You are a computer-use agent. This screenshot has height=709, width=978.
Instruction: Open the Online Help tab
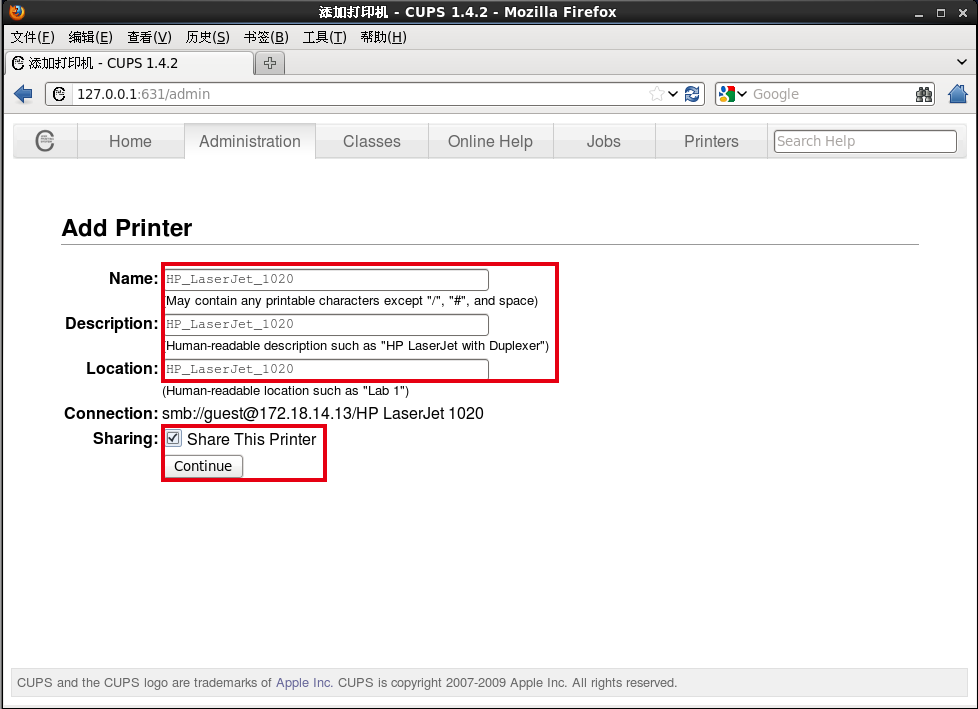click(x=490, y=142)
